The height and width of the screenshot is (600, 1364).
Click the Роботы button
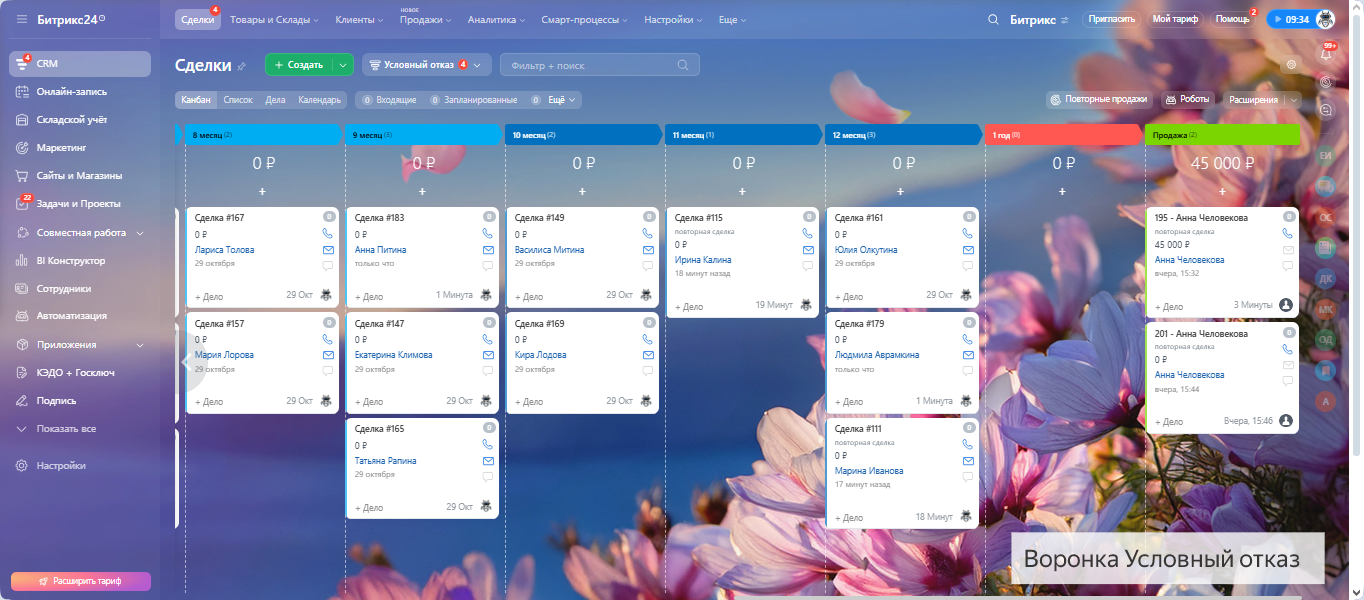[1187, 100]
